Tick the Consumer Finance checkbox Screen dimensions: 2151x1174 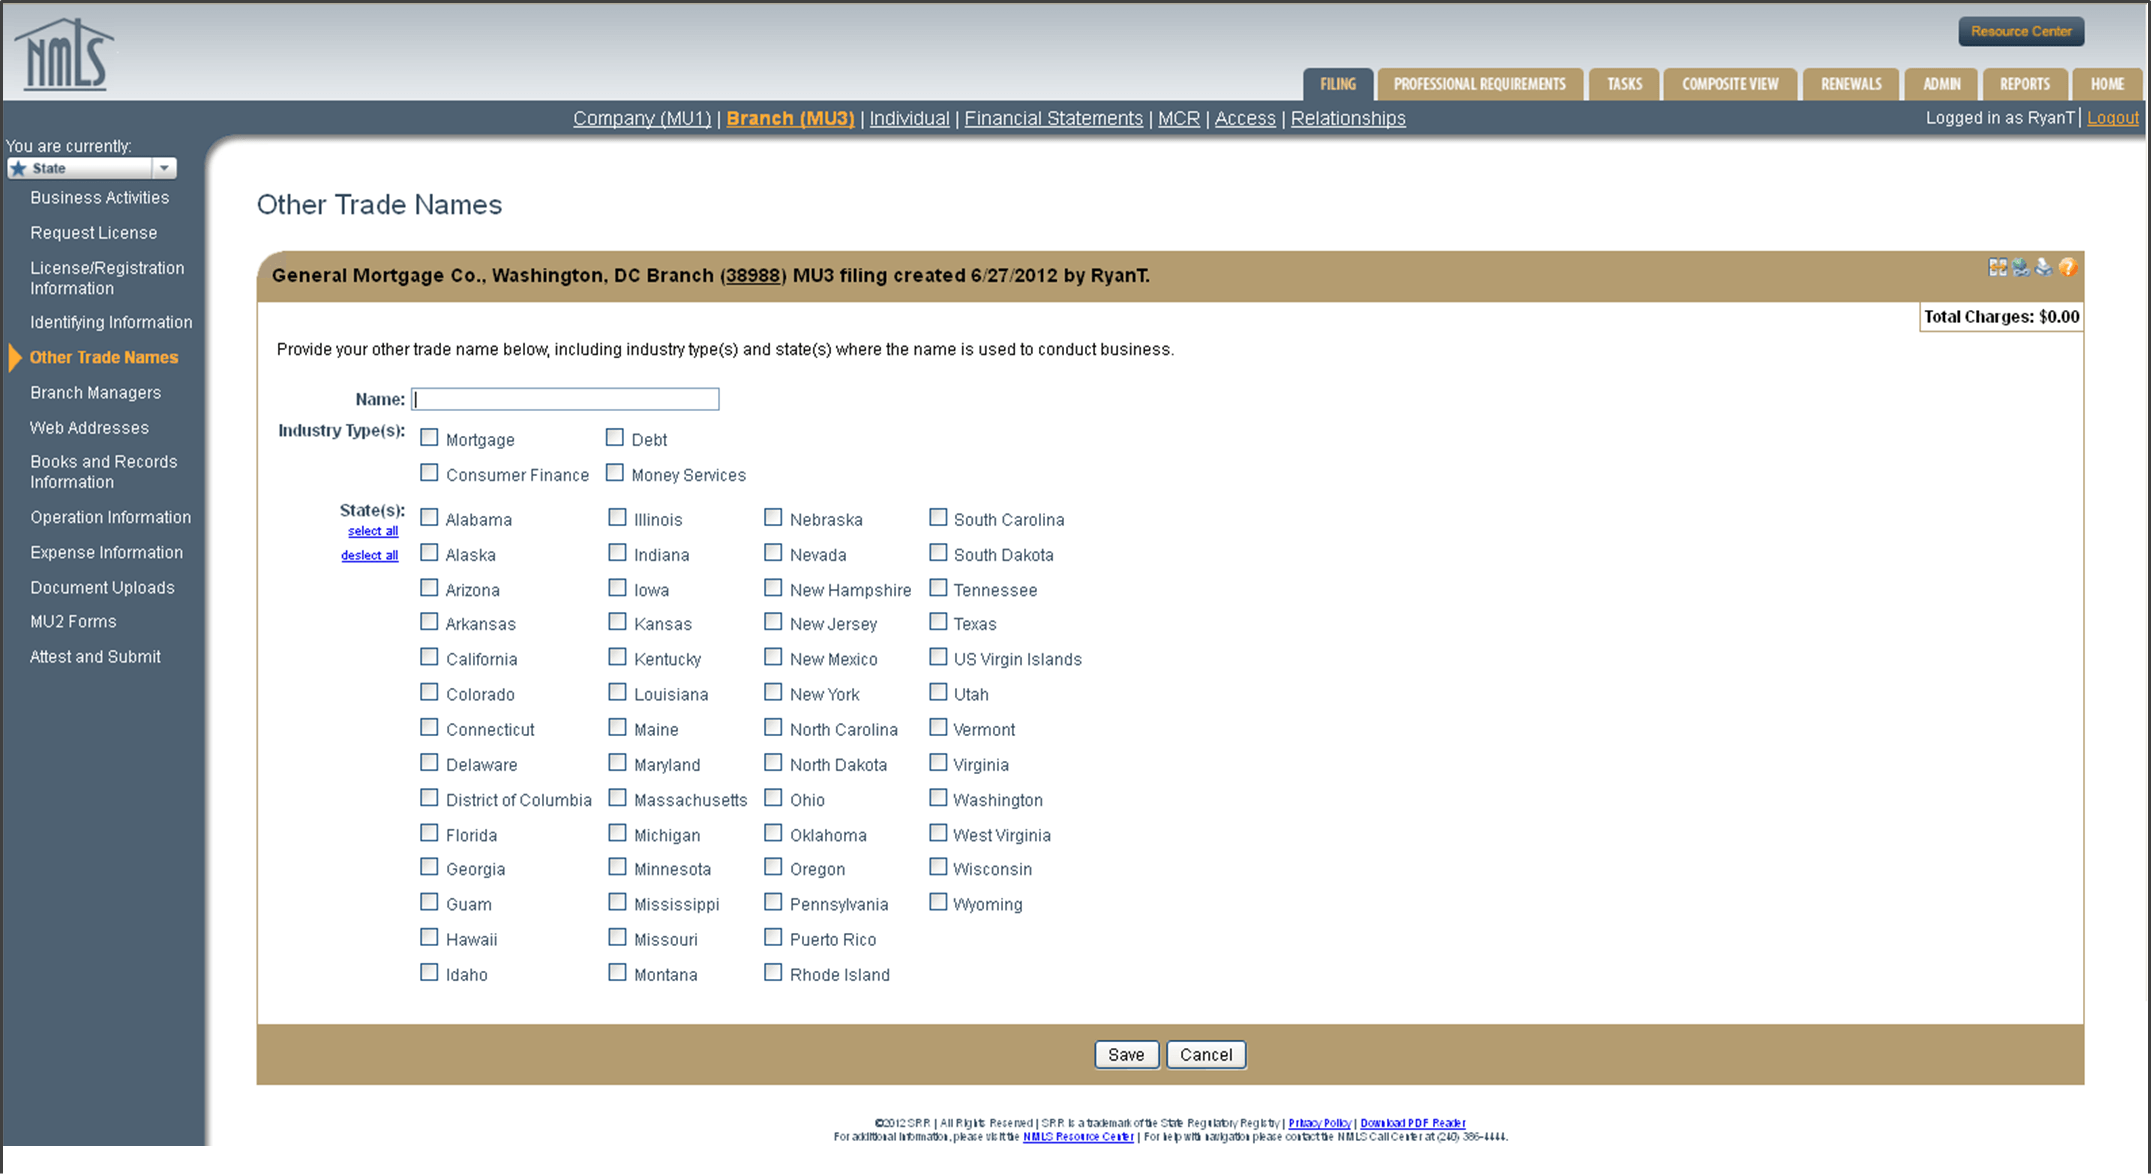click(x=429, y=473)
